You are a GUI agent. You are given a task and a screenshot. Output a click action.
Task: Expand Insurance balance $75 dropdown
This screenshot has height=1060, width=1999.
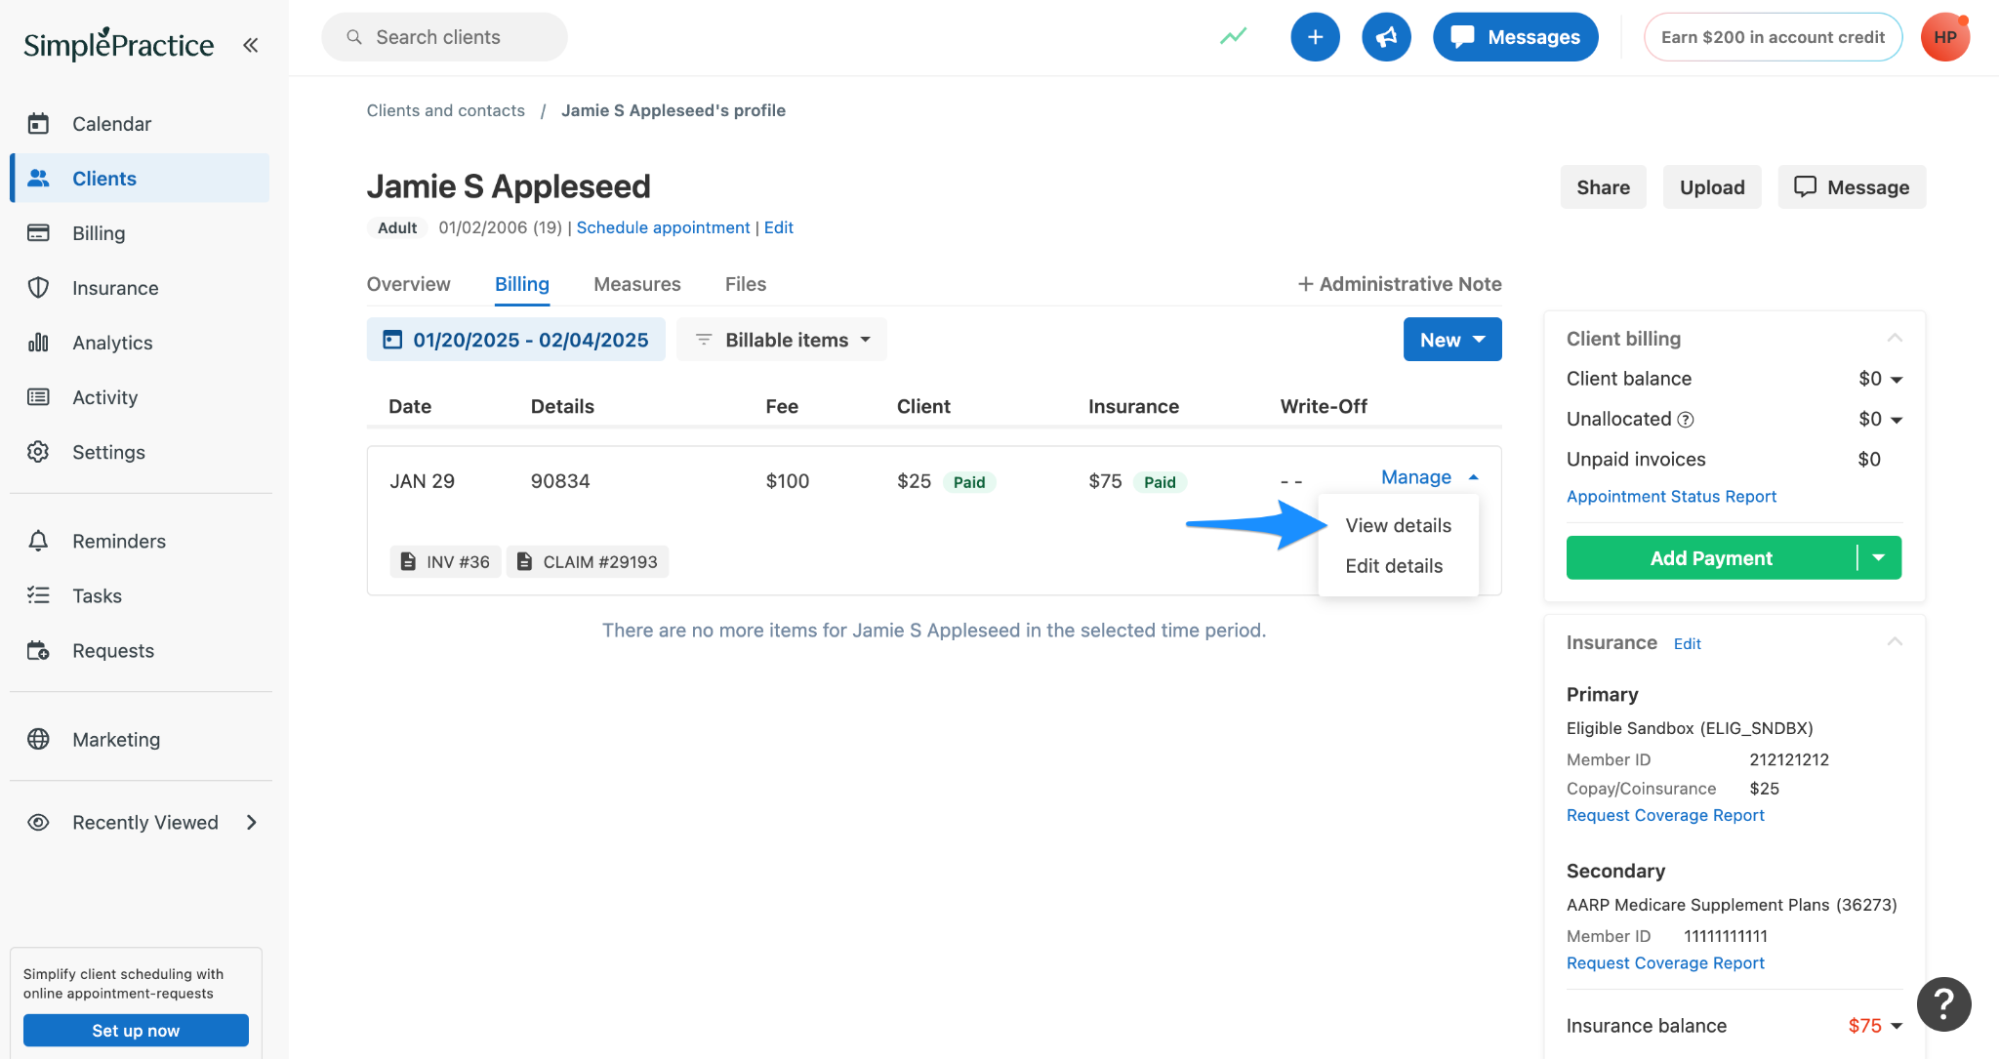coord(1875,1026)
